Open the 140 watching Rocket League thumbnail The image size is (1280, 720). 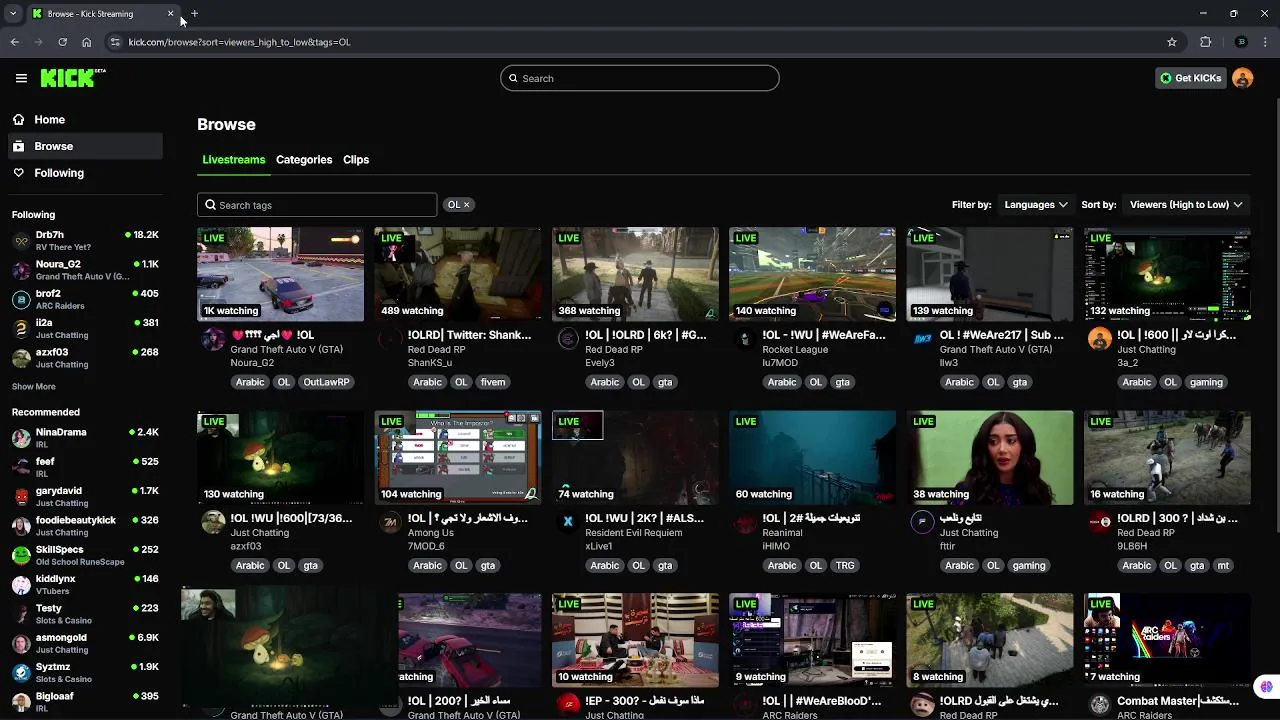pos(812,274)
